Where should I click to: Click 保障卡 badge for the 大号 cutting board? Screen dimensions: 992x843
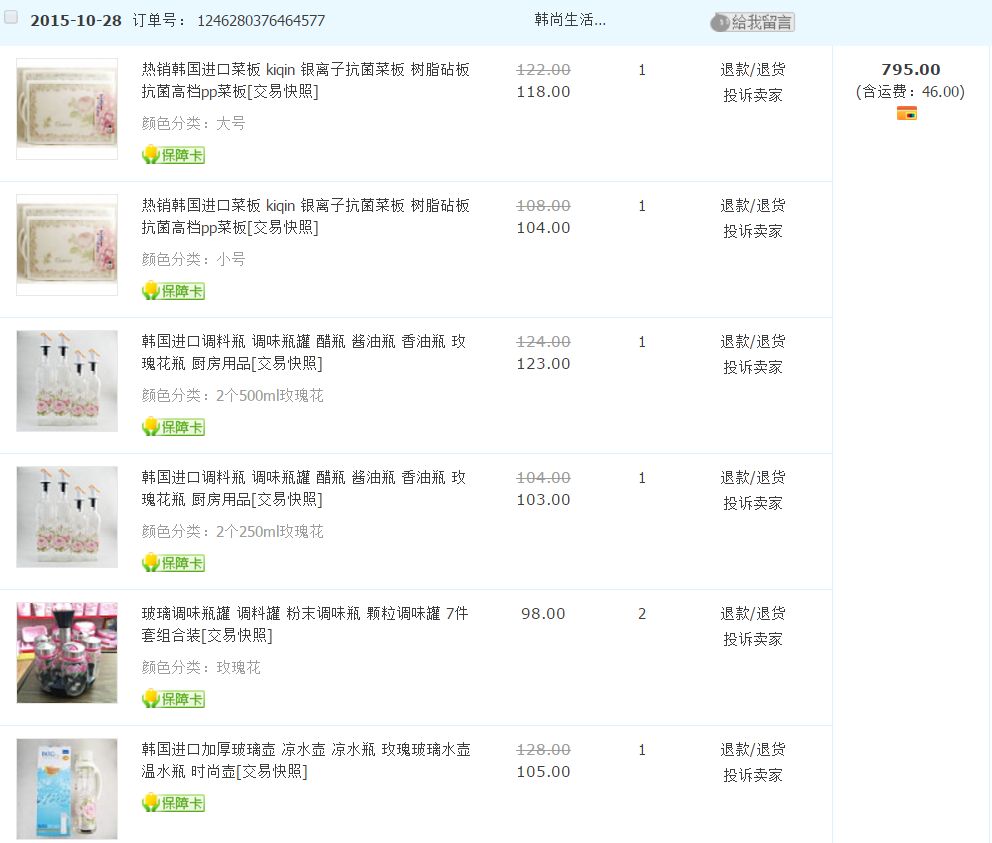(x=173, y=155)
